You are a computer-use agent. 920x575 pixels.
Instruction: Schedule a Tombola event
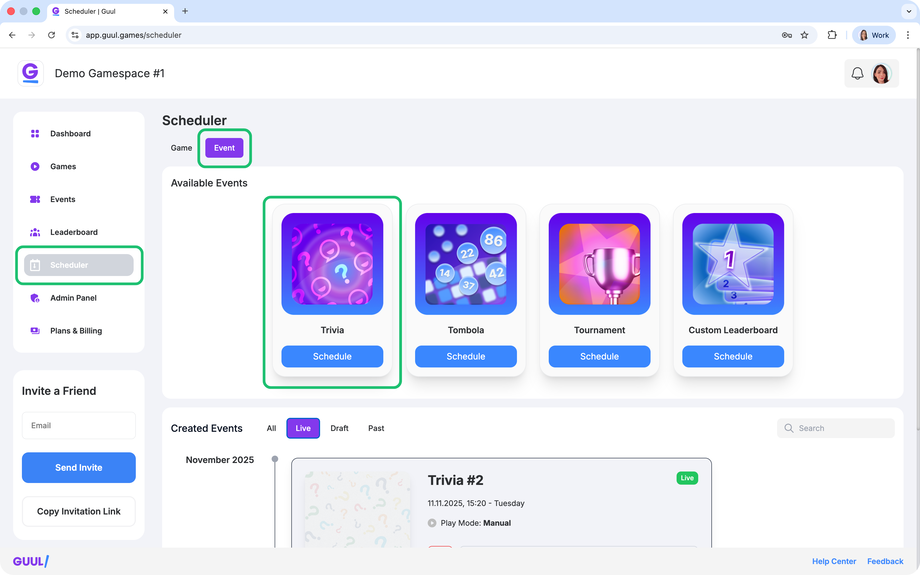466,356
